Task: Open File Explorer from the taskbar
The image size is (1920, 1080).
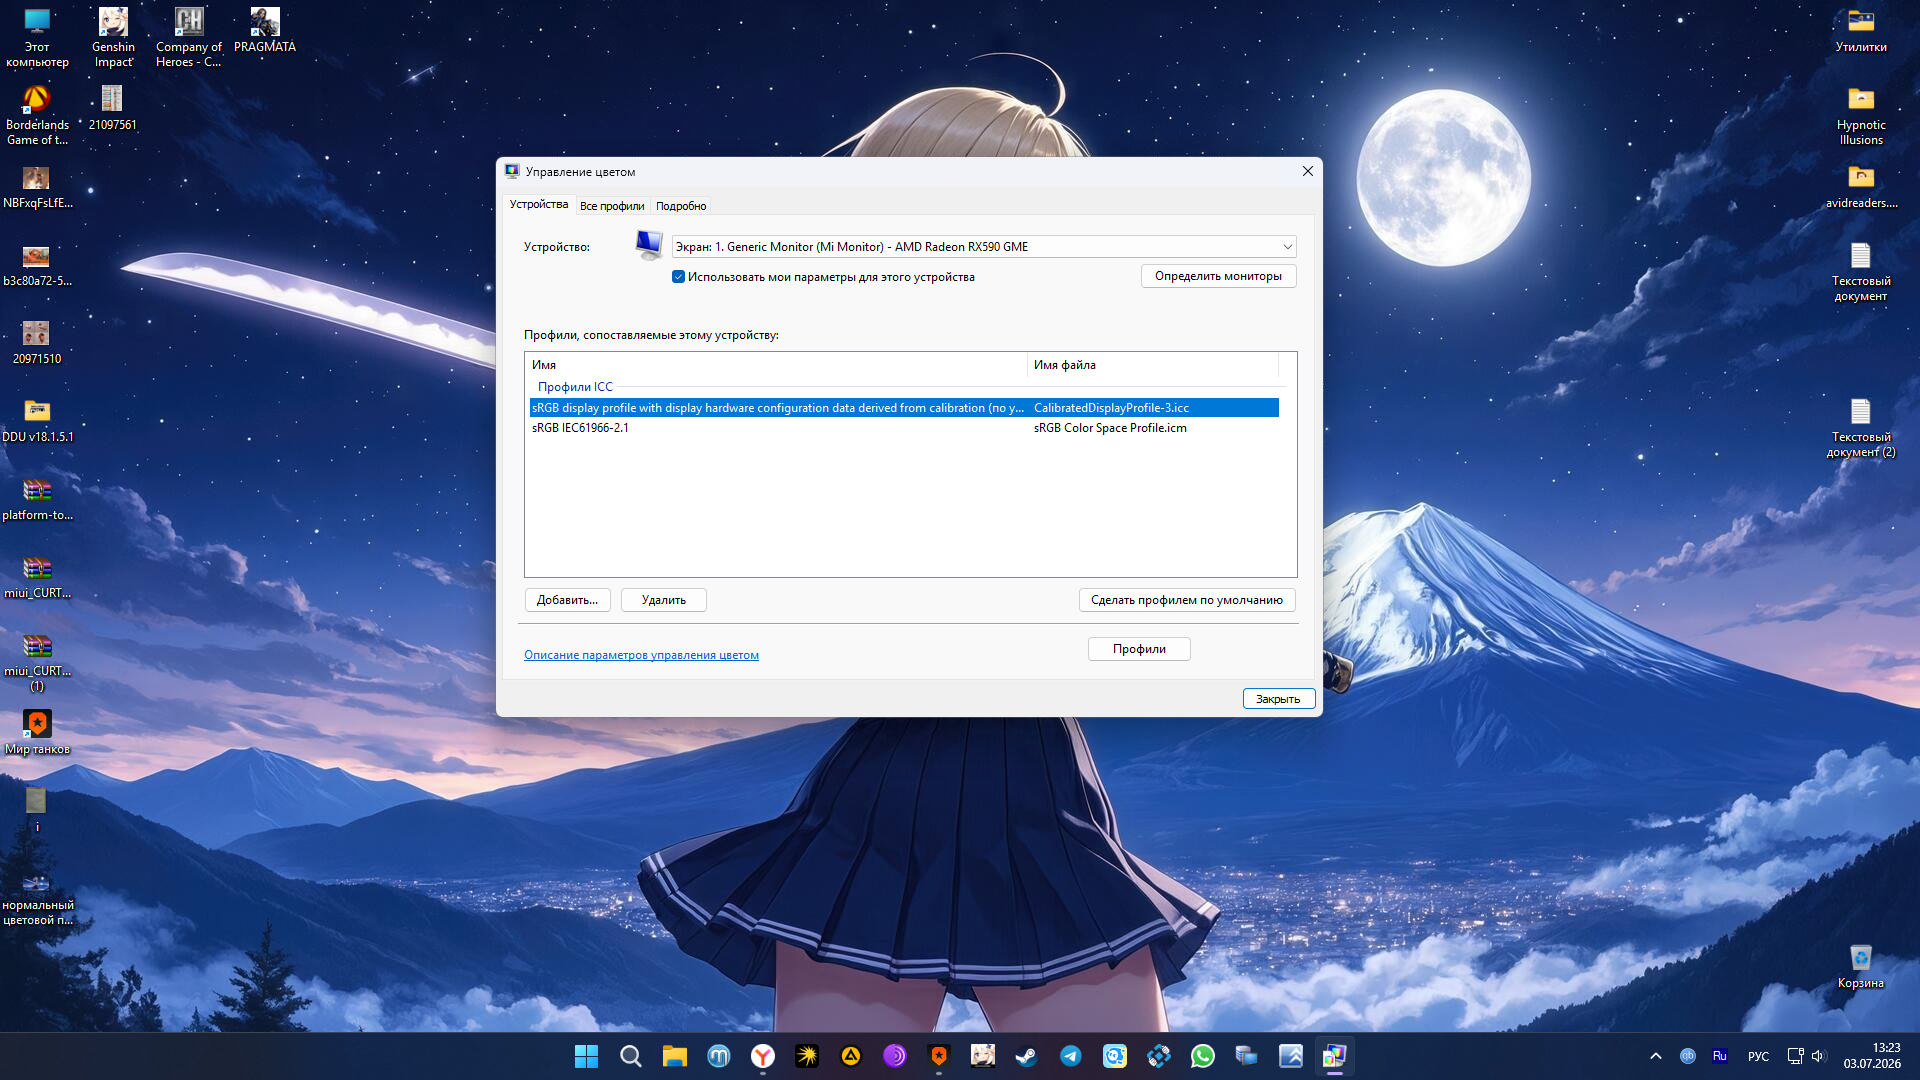Action: (x=674, y=1056)
